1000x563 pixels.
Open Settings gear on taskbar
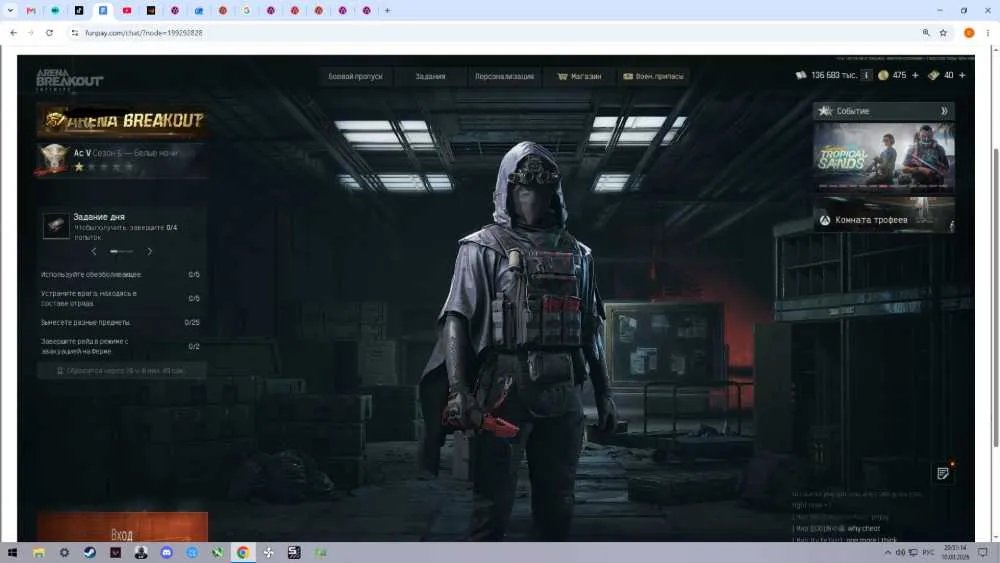(64, 553)
